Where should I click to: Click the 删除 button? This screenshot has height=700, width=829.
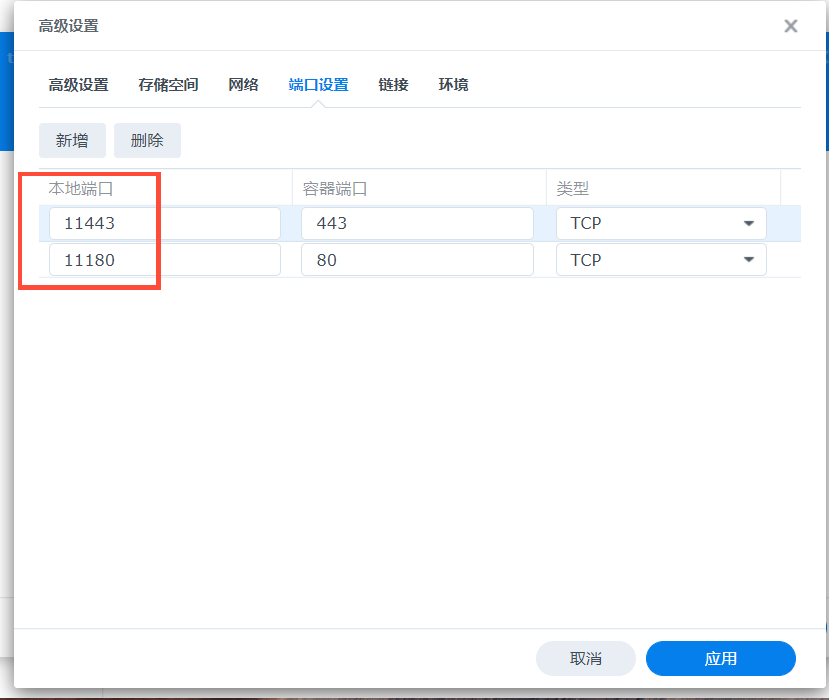148,141
